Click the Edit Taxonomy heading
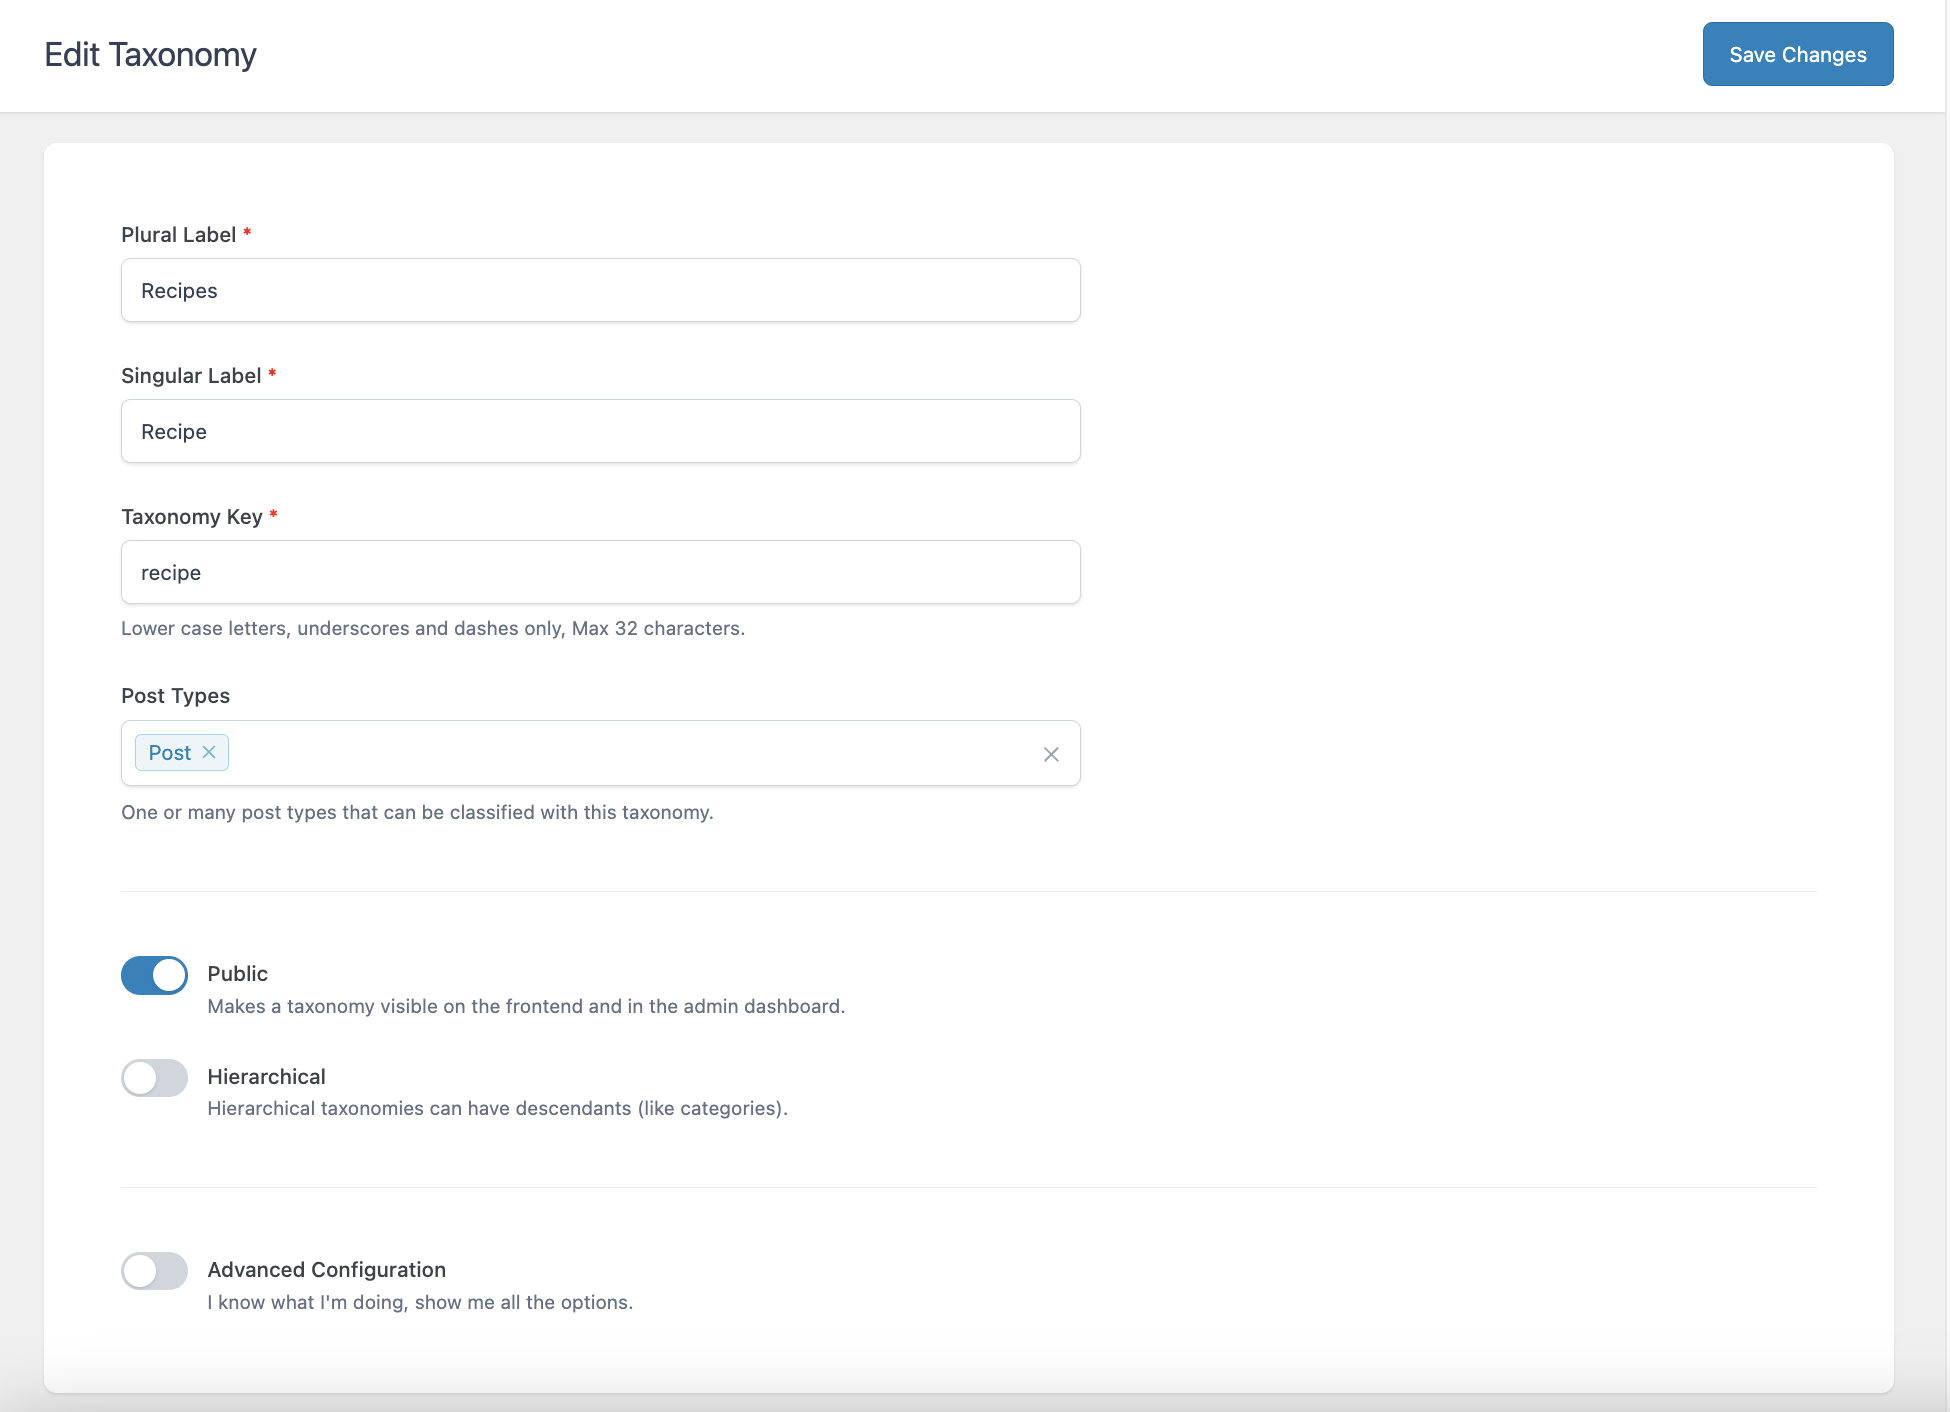 [149, 55]
